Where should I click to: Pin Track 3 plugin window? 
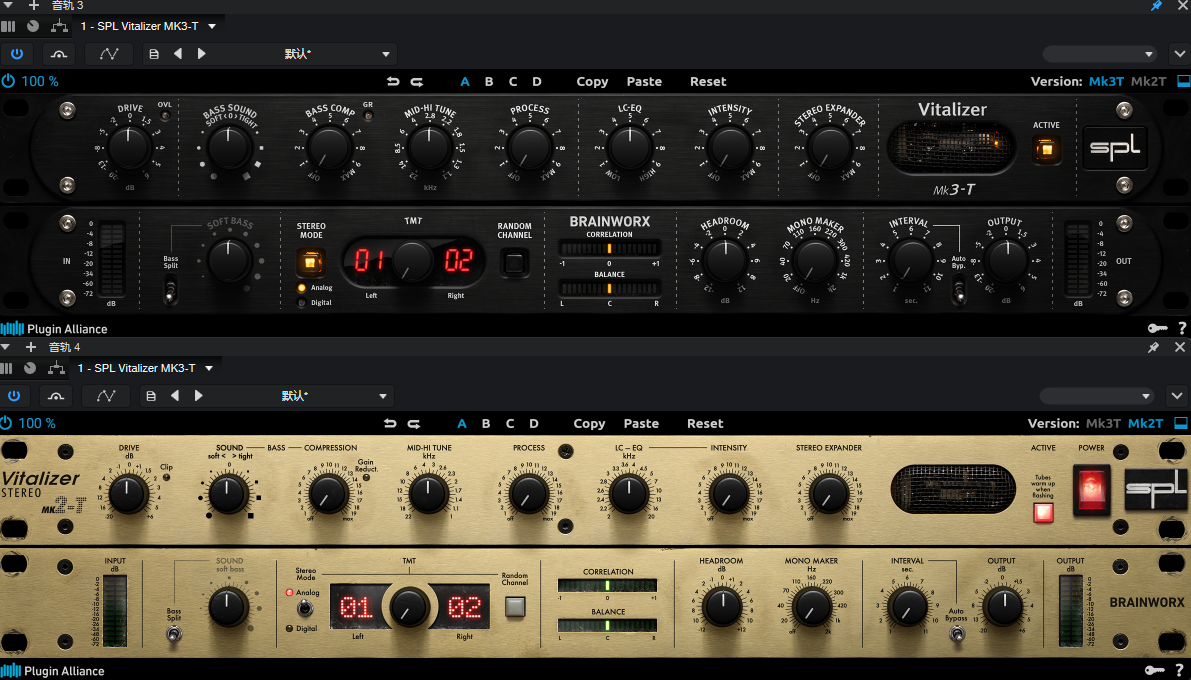pyautogui.click(x=1156, y=5)
